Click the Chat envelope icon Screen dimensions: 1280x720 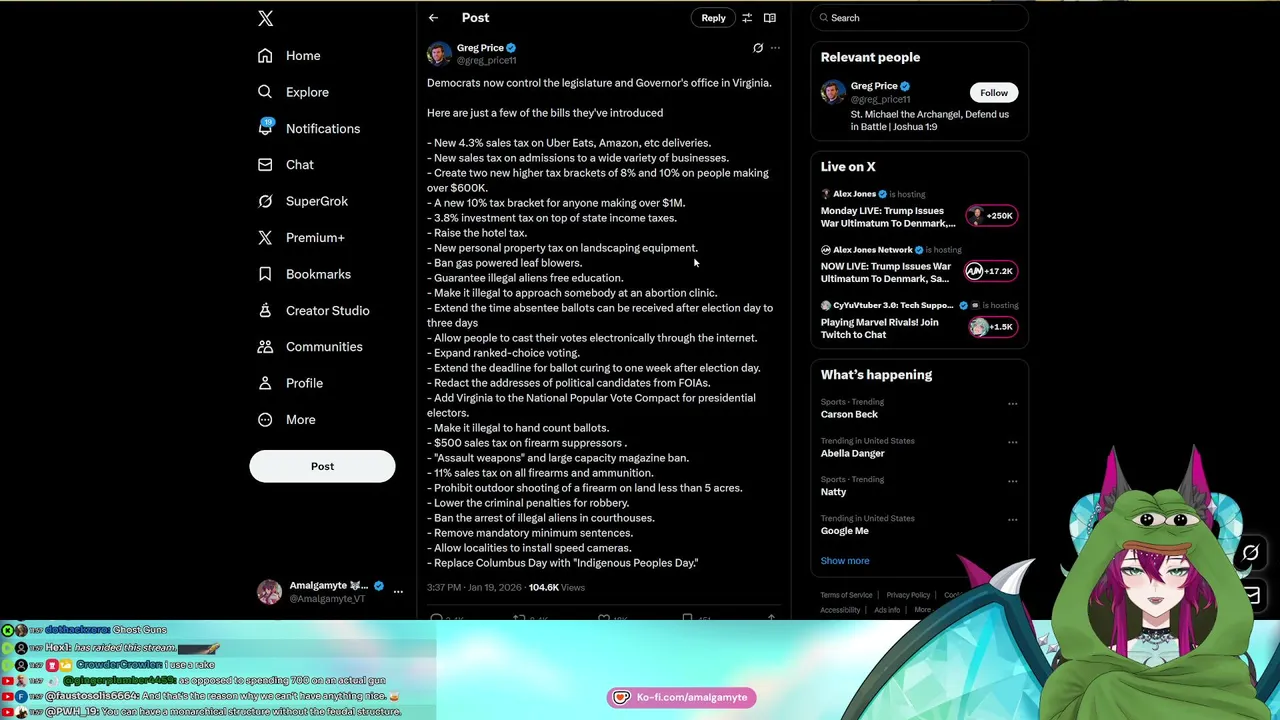265,165
